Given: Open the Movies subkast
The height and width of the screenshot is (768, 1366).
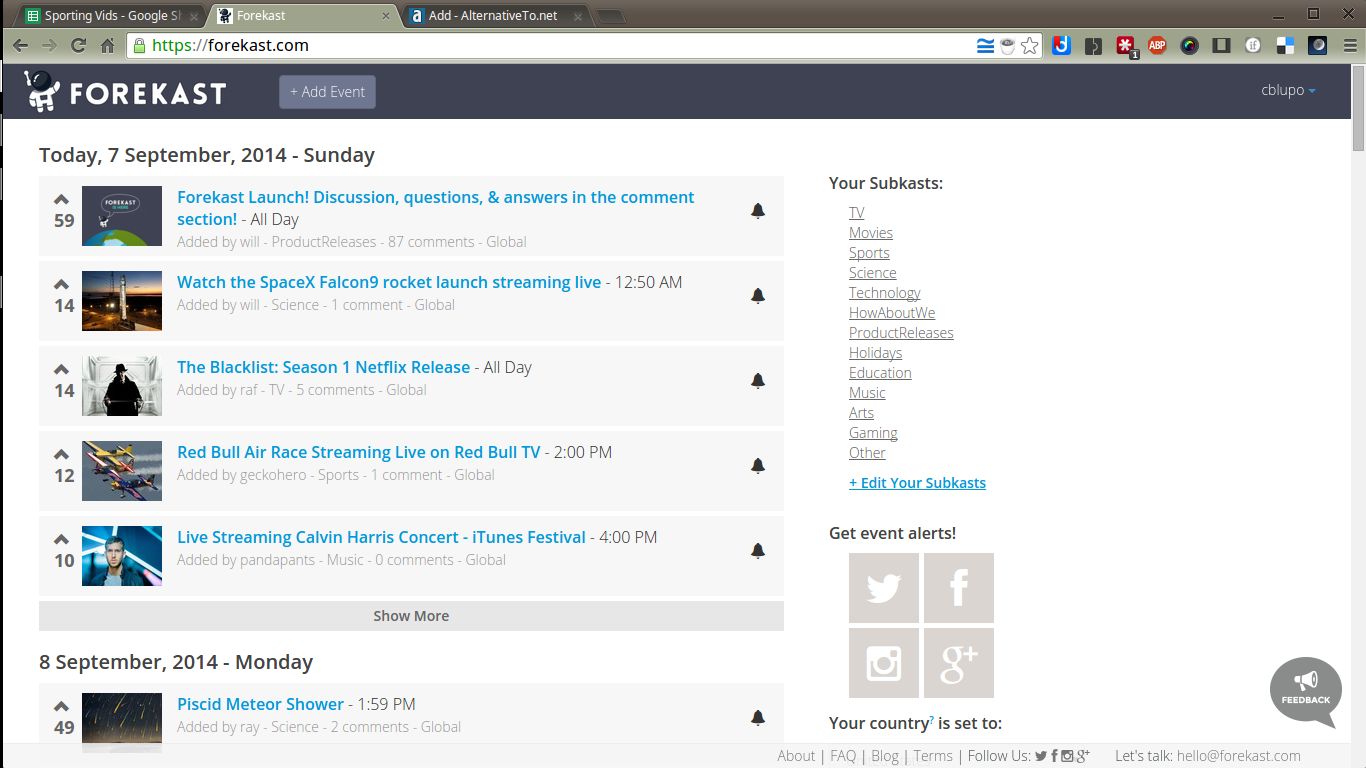Looking at the screenshot, I should [871, 233].
